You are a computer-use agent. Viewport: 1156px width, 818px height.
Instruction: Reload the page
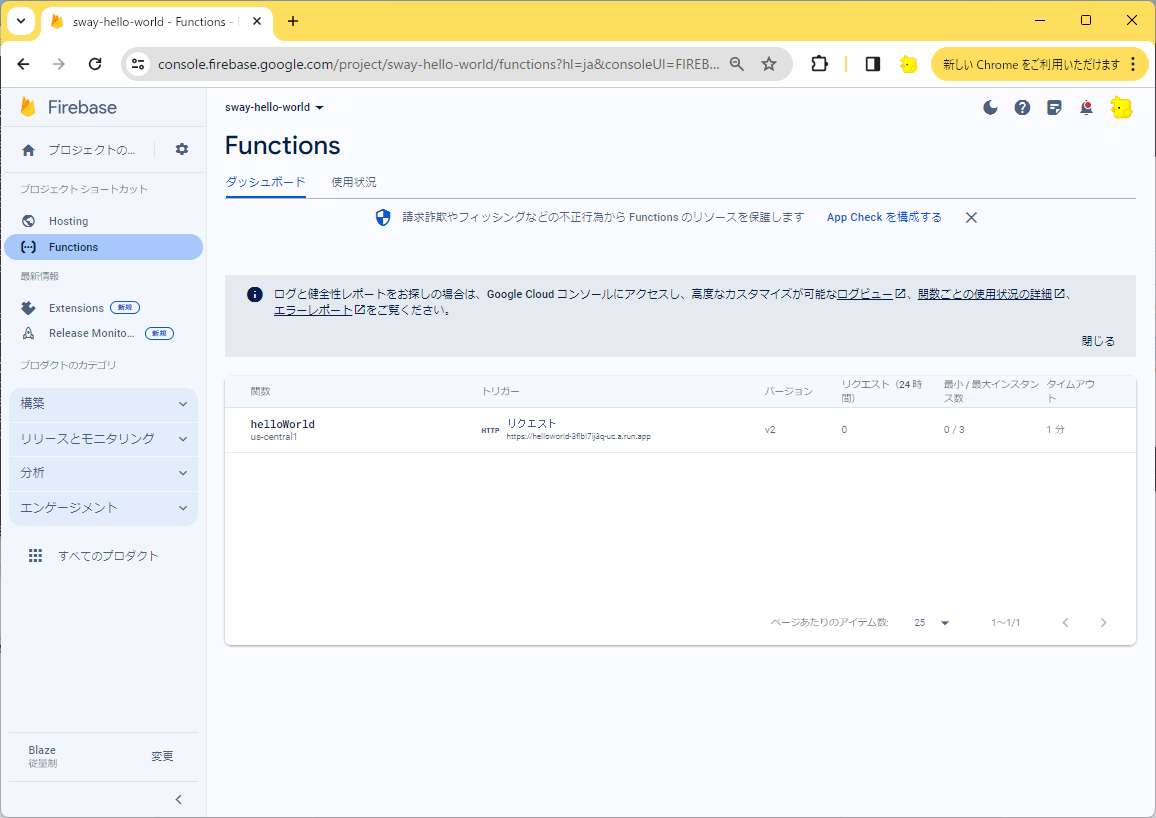coord(95,64)
